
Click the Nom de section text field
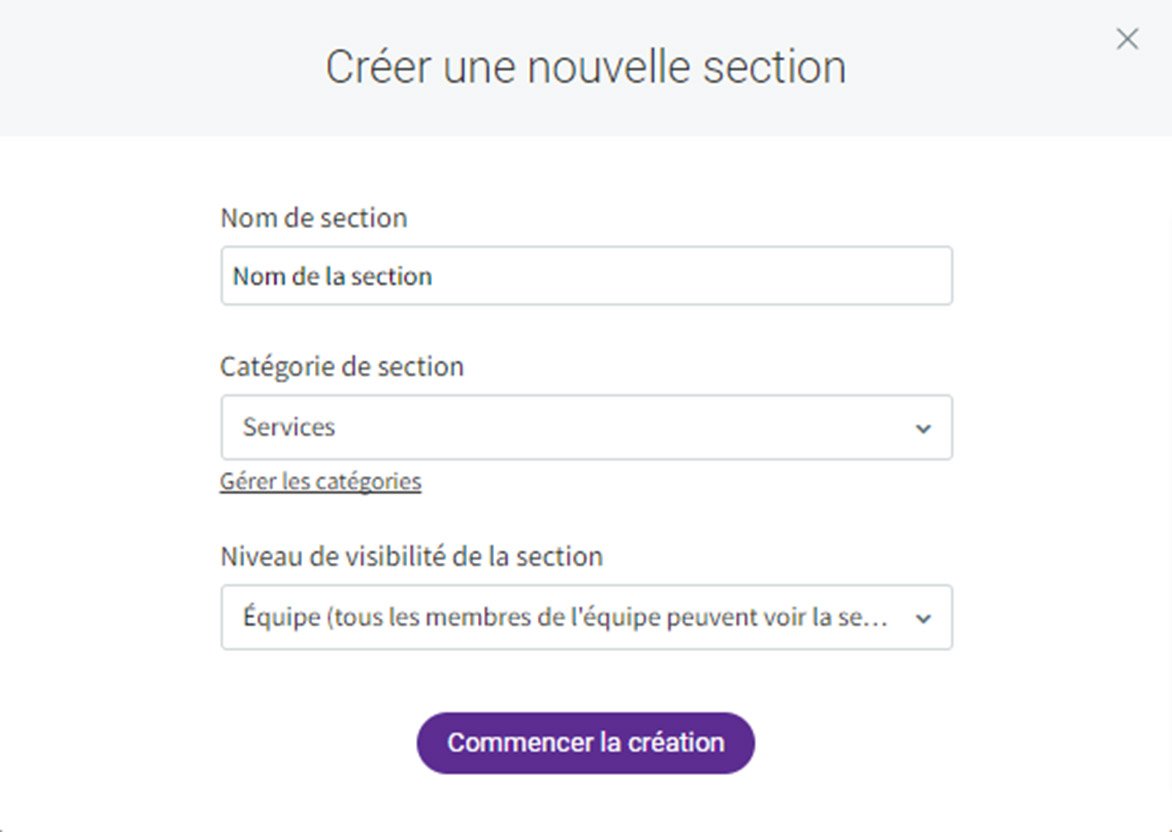pos(586,276)
